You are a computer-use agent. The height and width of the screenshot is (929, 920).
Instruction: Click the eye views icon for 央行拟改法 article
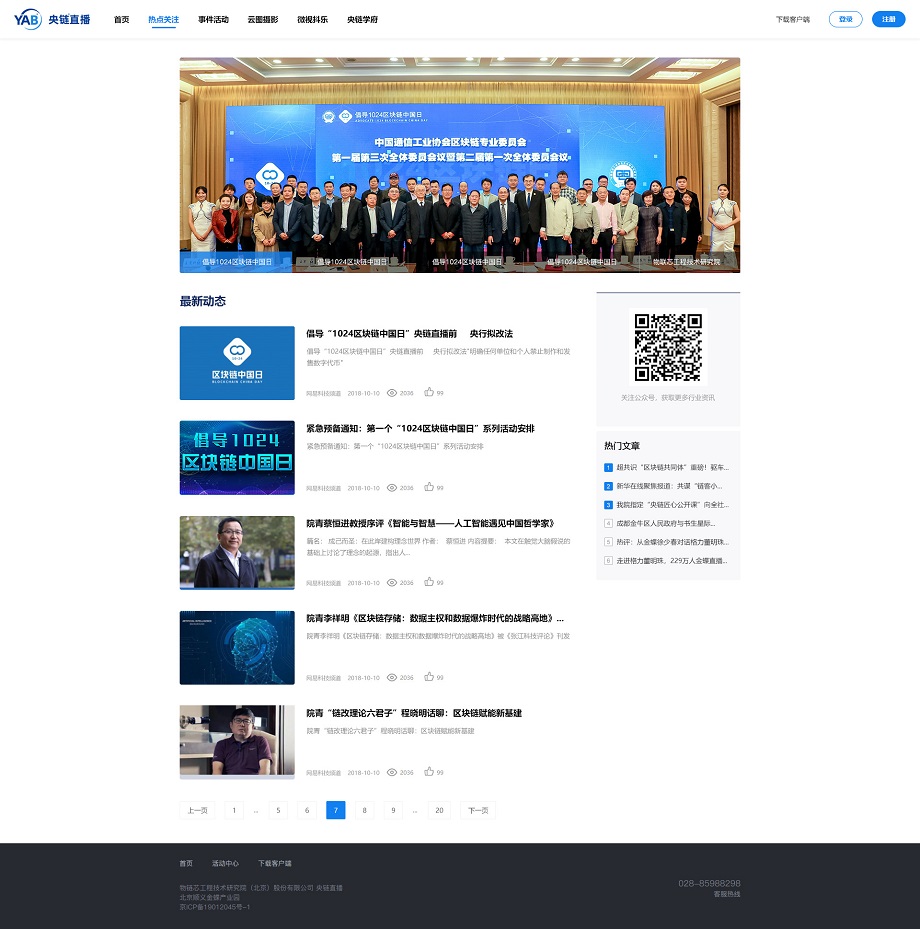click(392, 393)
